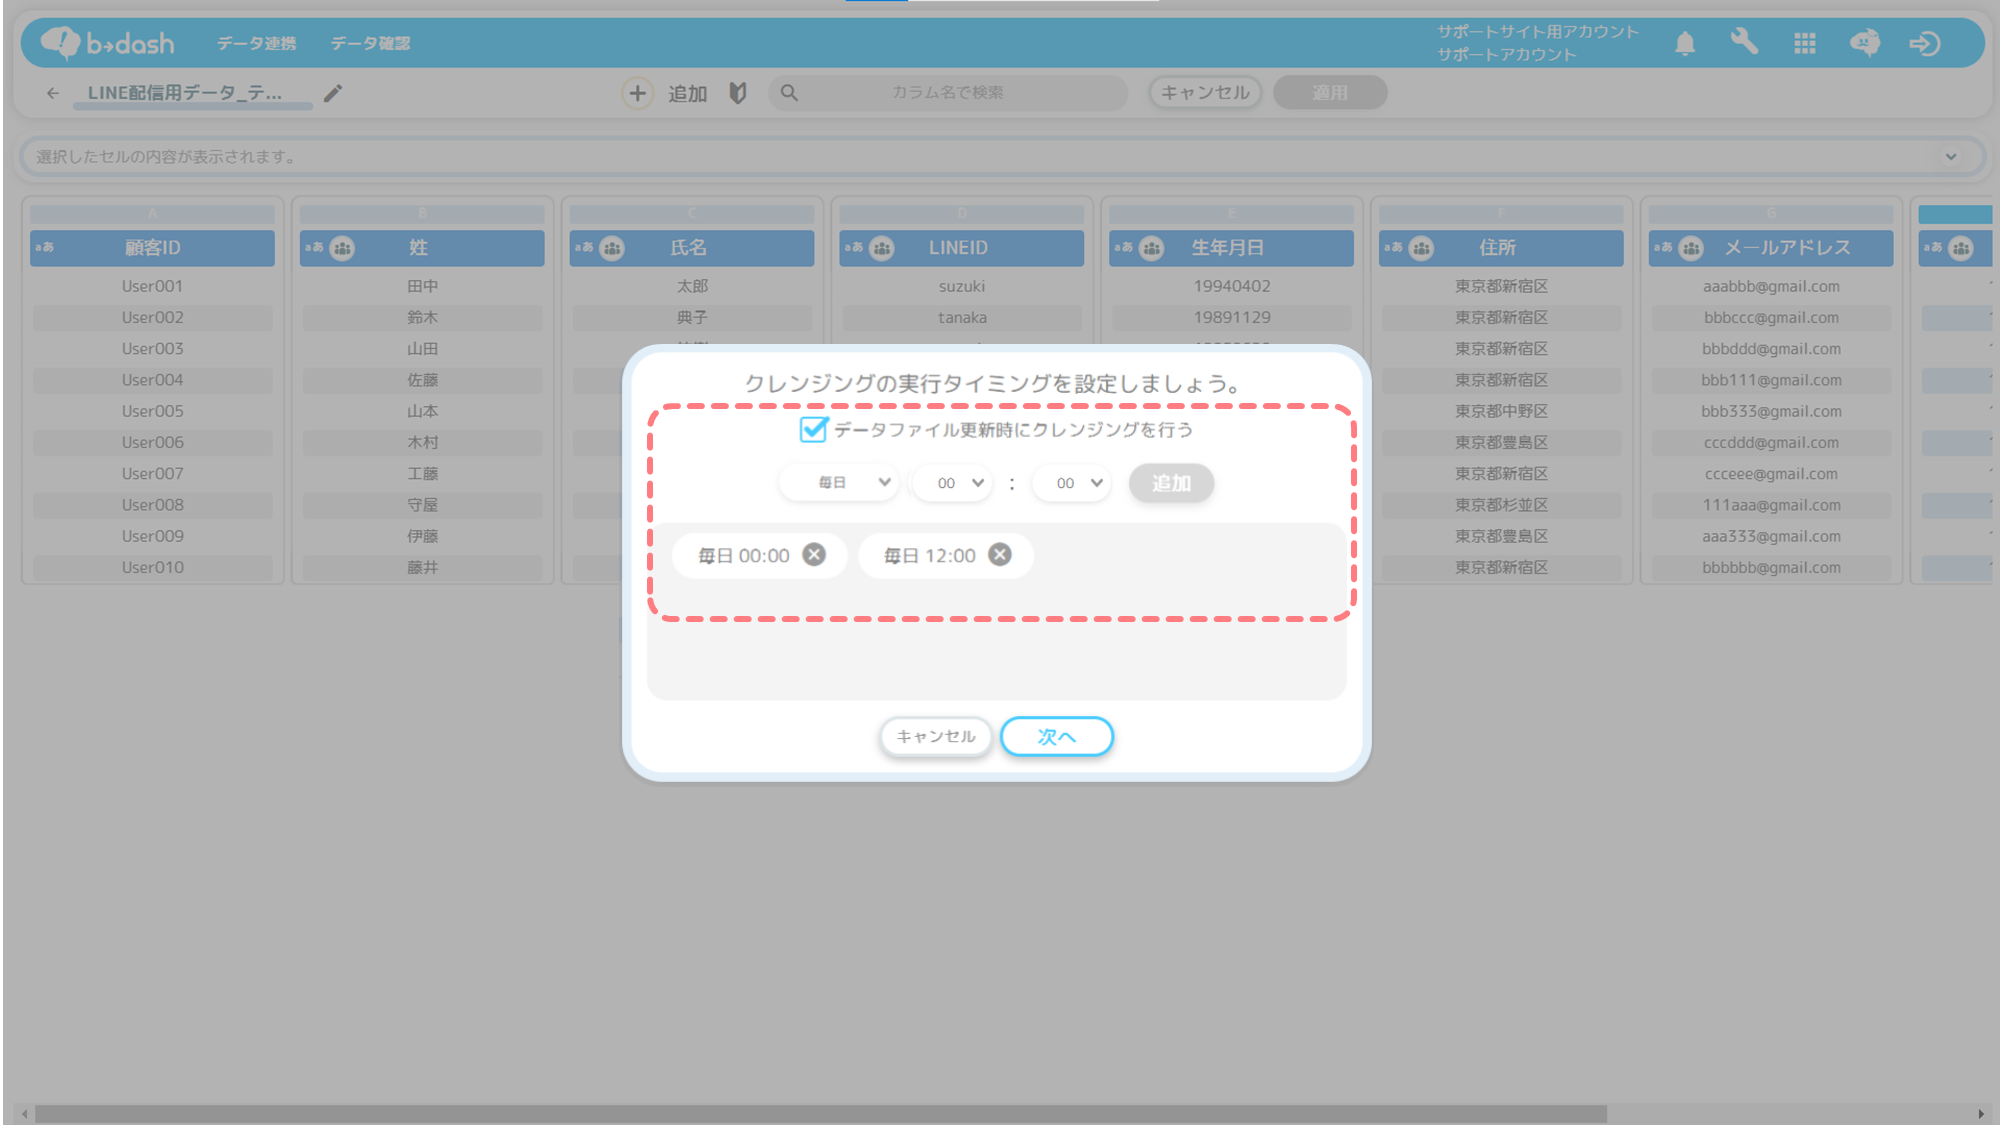Remove the 毎日 00:00 schedule chip
The image size is (2000, 1125).
coord(814,555)
